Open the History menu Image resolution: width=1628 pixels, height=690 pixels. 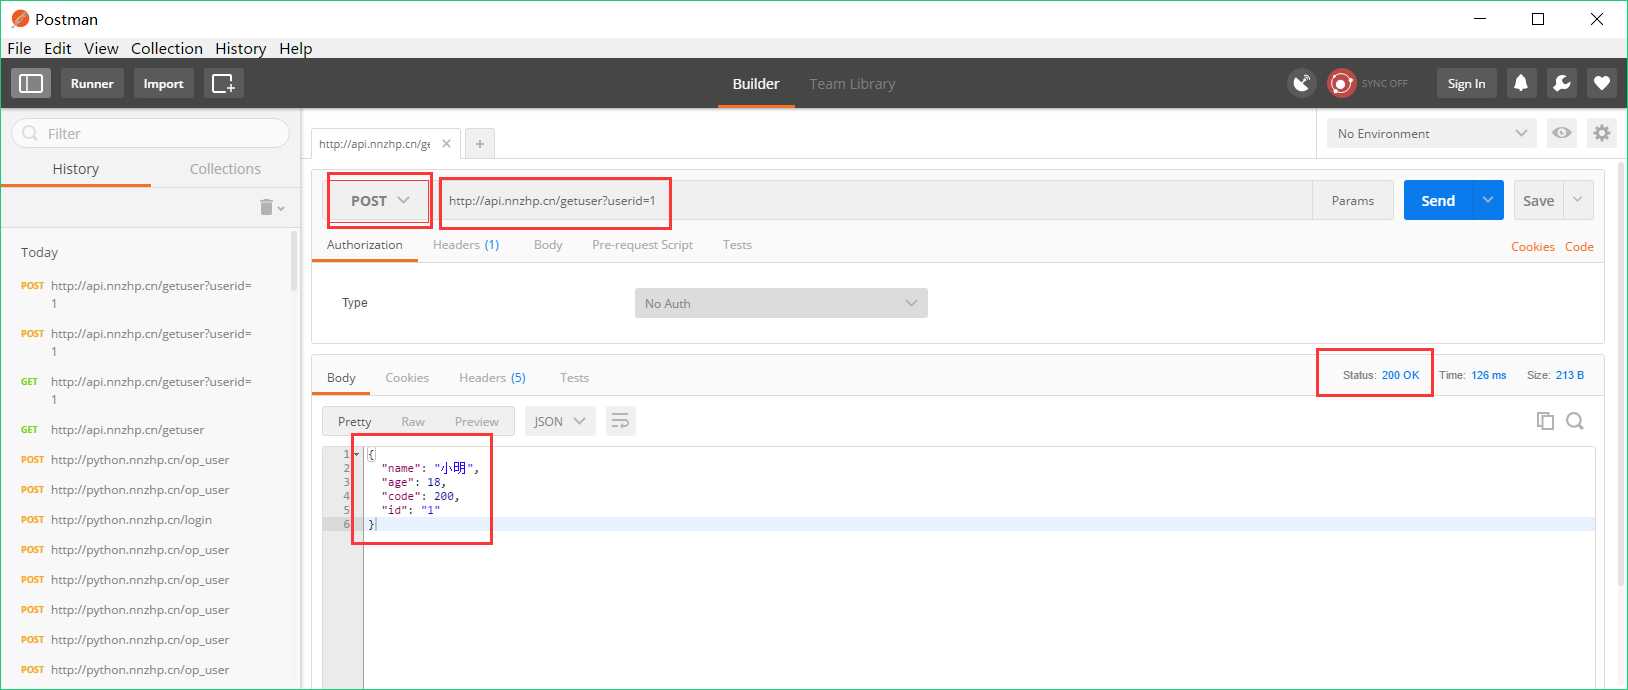click(x=240, y=48)
